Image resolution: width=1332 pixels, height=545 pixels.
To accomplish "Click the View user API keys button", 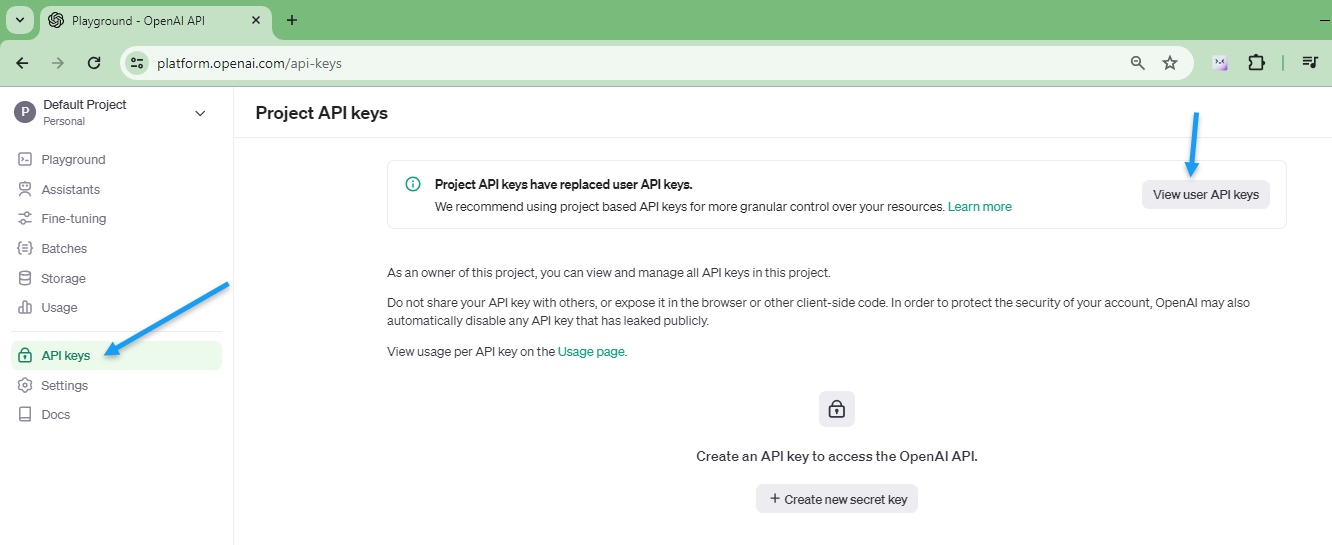I will point(1205,195).
